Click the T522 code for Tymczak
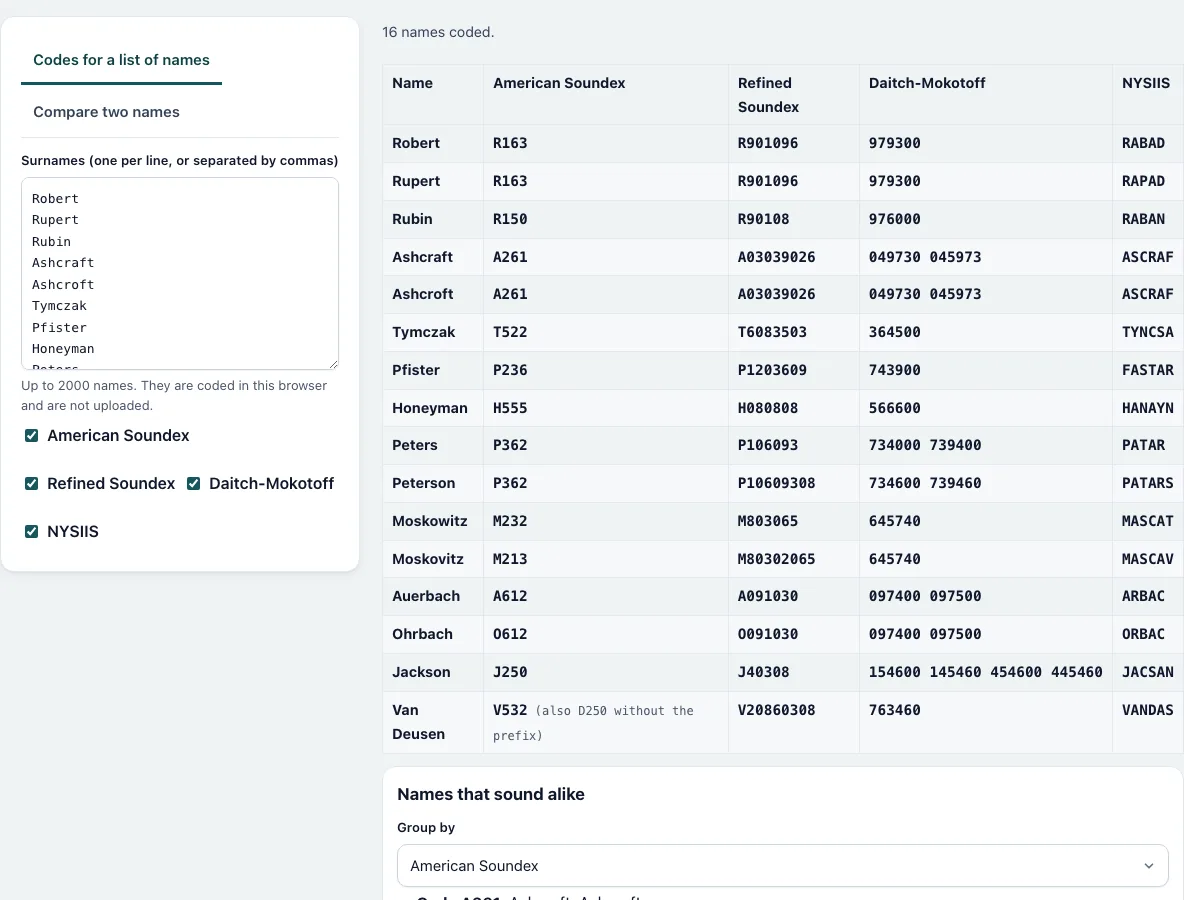 point(510,332)
